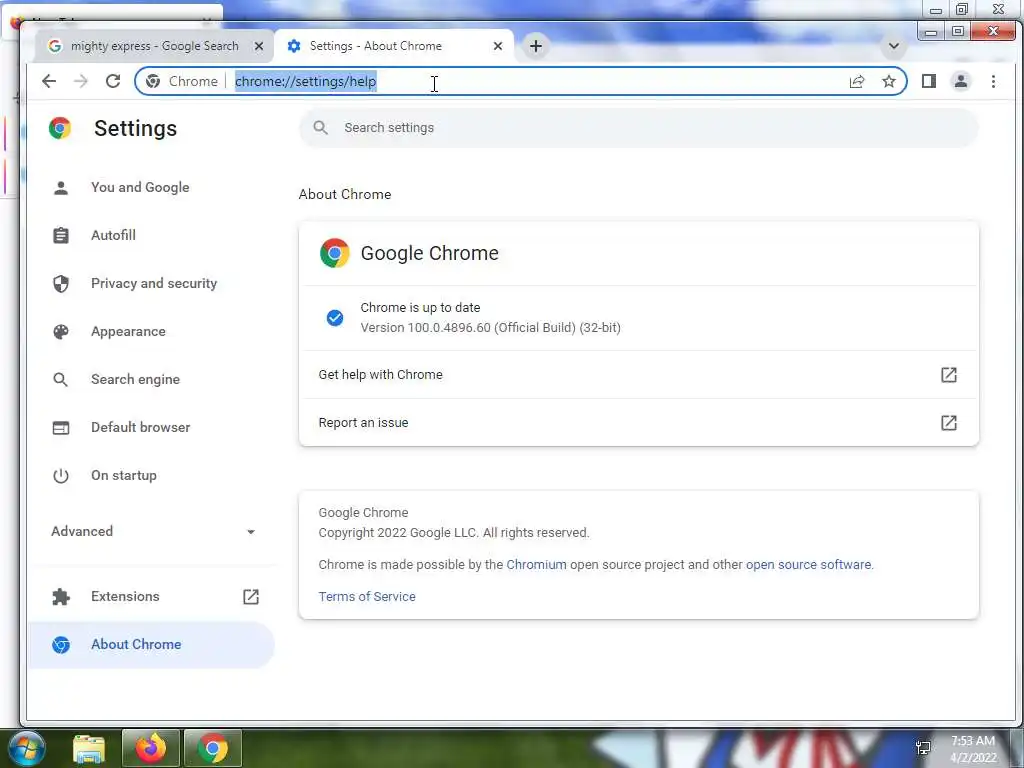Click the puzzle piece Extensions icon

point(61,596)
